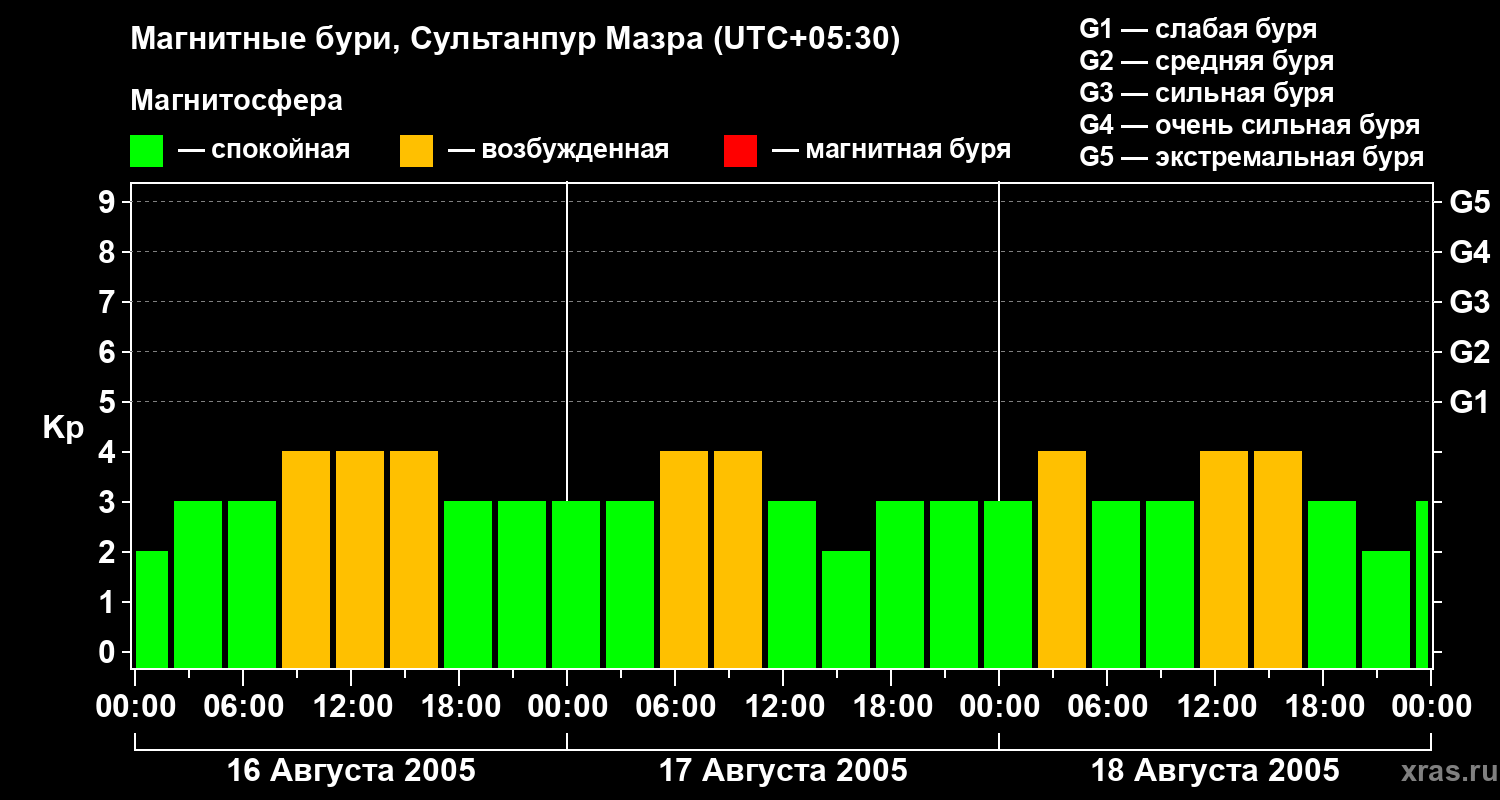Screen dimensions: 1500x800
Task: Click the leftmost '00:00' time label
Action: 135,707
